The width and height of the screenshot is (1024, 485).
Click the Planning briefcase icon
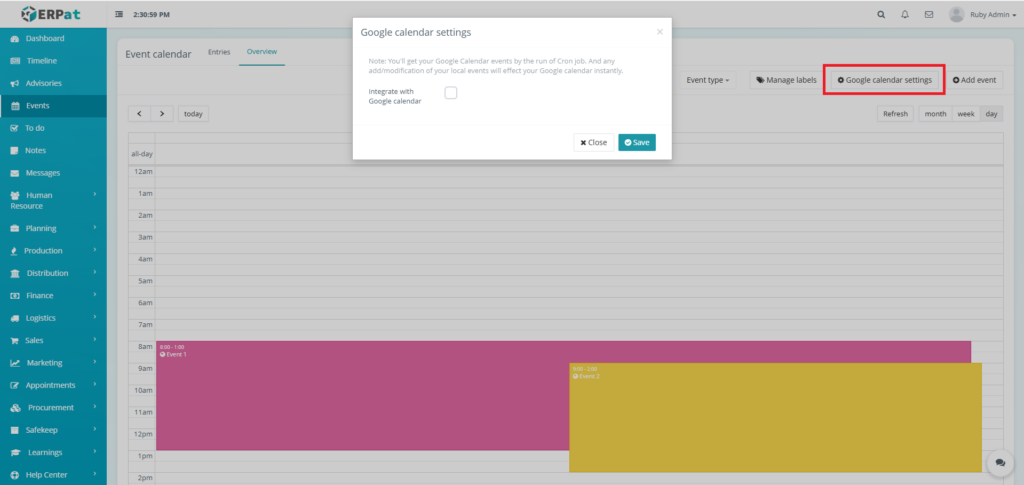click(15, 228)
